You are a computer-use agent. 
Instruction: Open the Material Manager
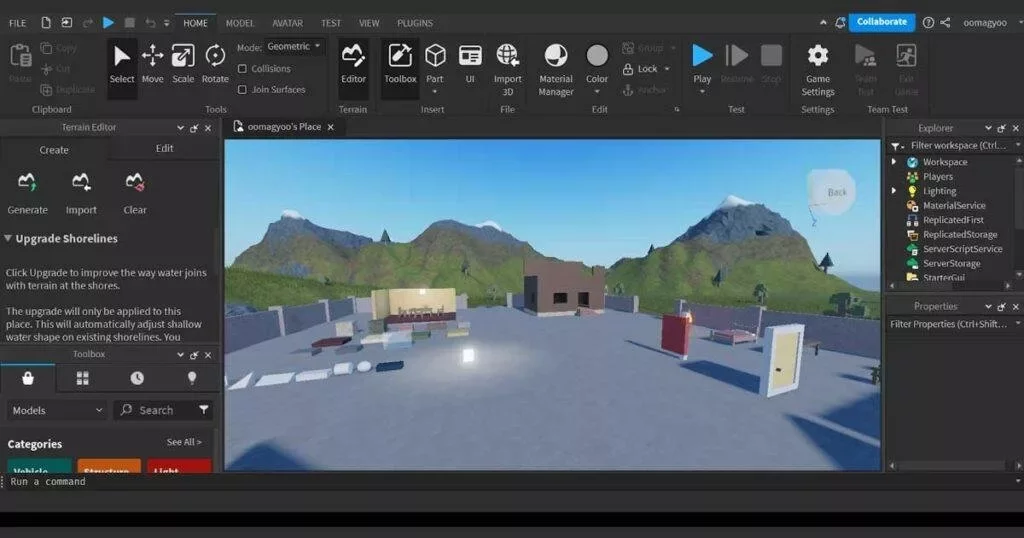(556, 69)
